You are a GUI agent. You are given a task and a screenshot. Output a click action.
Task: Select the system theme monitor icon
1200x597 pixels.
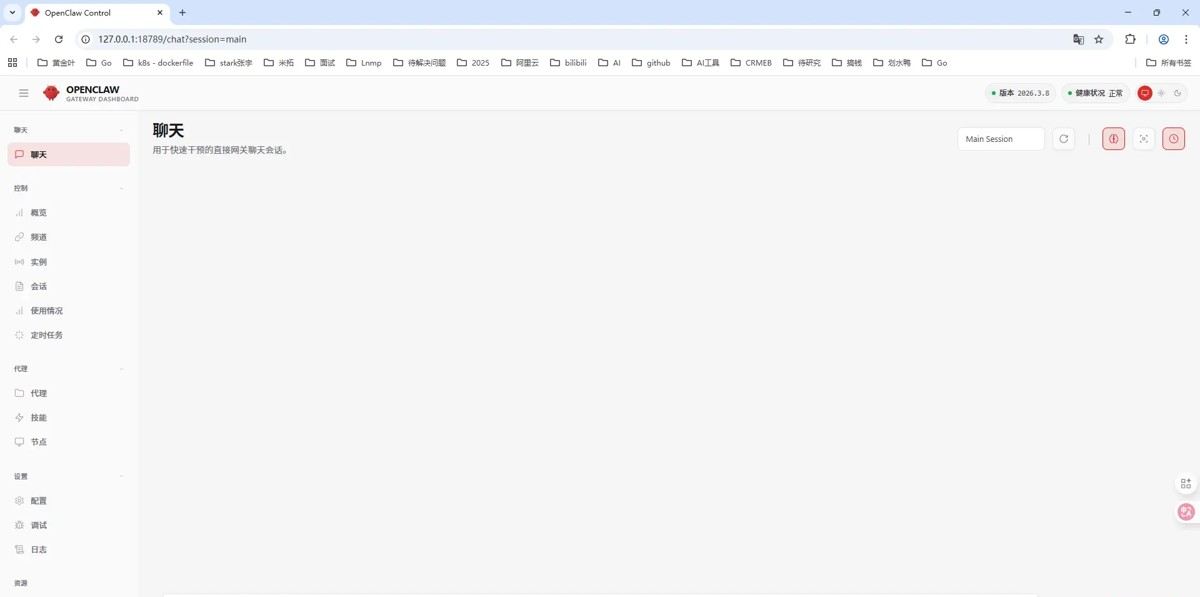(1145, 93)
